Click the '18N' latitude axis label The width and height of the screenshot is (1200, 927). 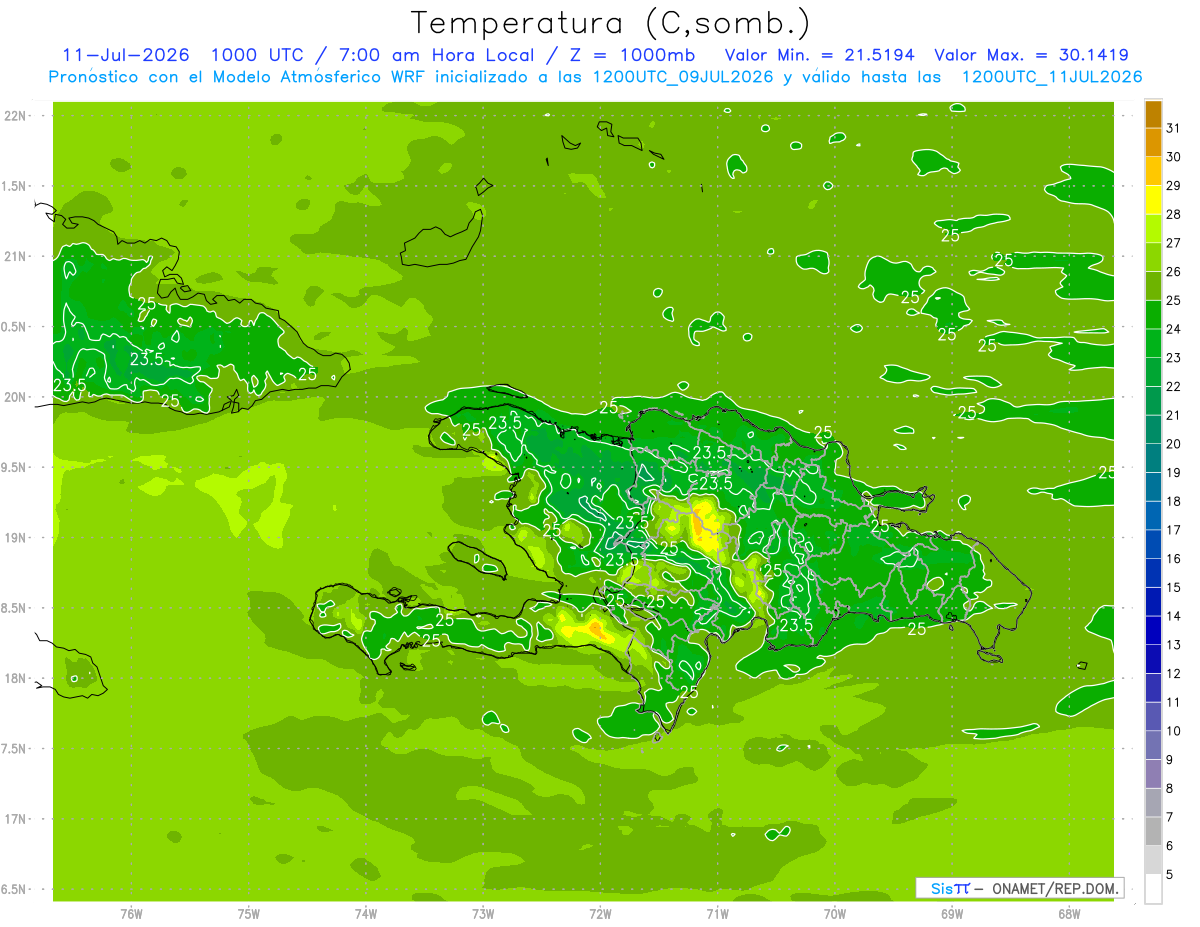15,679
